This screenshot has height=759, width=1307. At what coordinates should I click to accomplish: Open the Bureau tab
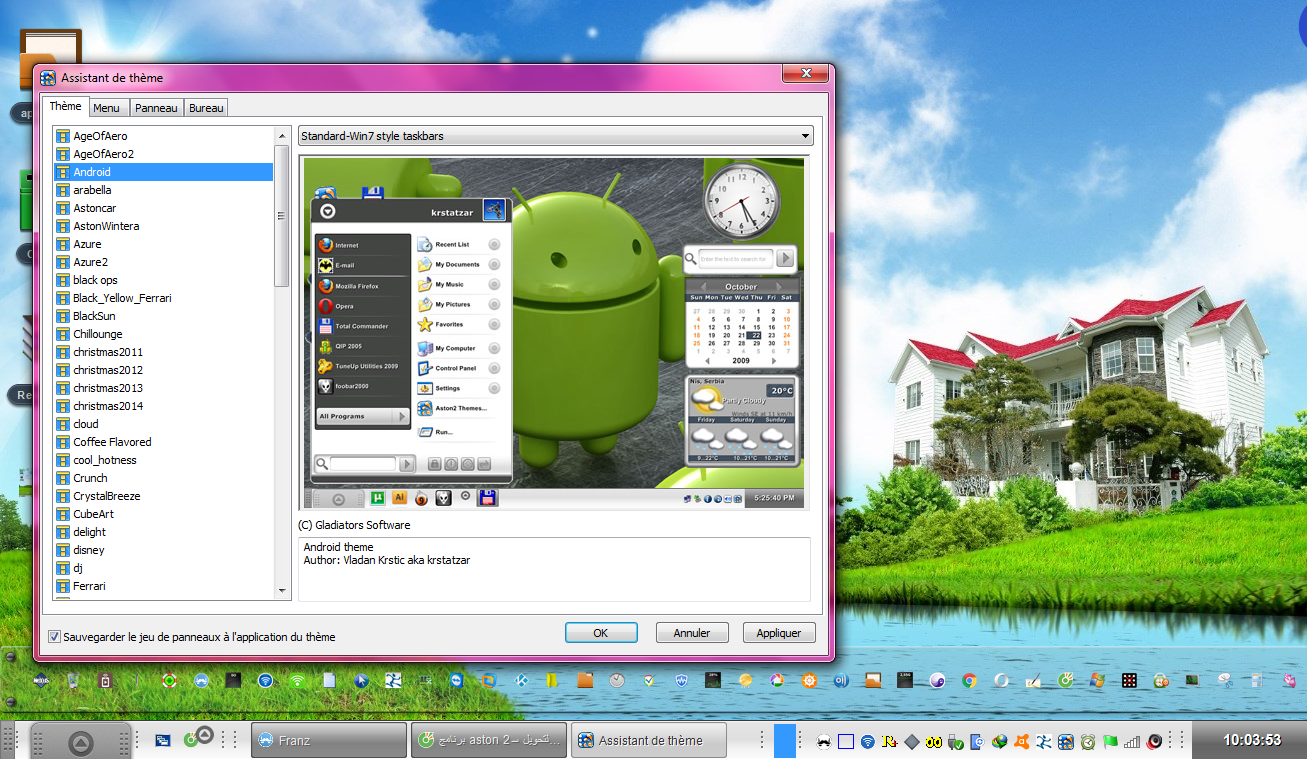click(x=206, y=108)
